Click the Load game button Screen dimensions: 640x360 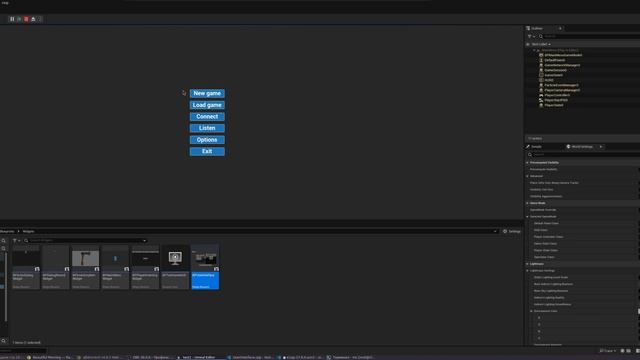tap(207, 105)
